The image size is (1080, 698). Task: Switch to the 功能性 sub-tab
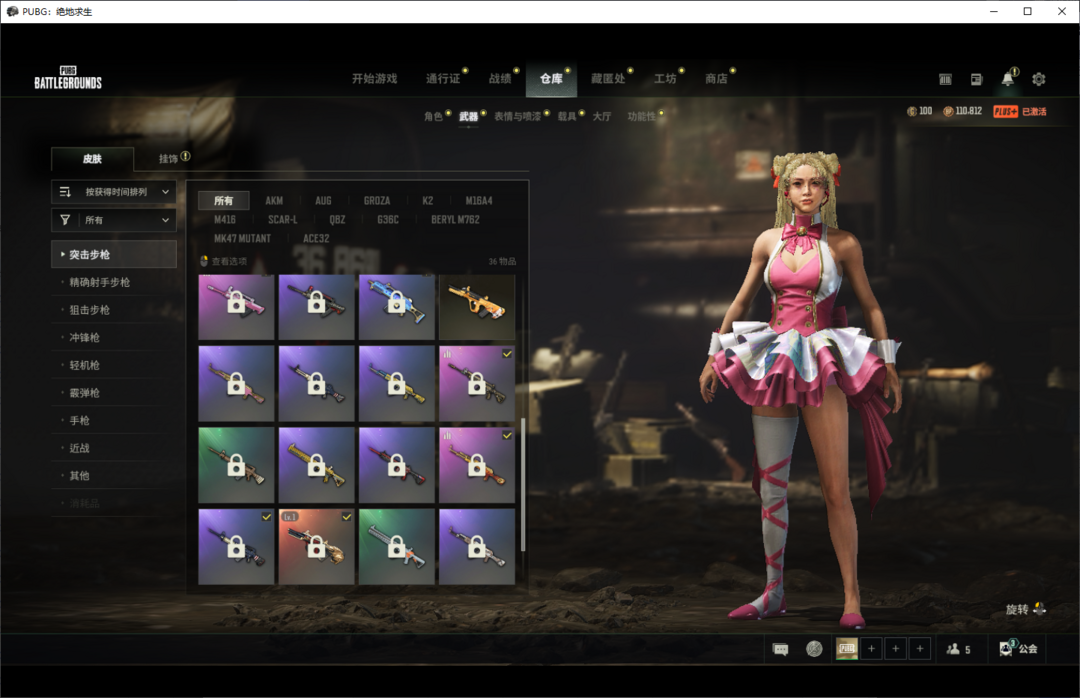click(641, 116)
